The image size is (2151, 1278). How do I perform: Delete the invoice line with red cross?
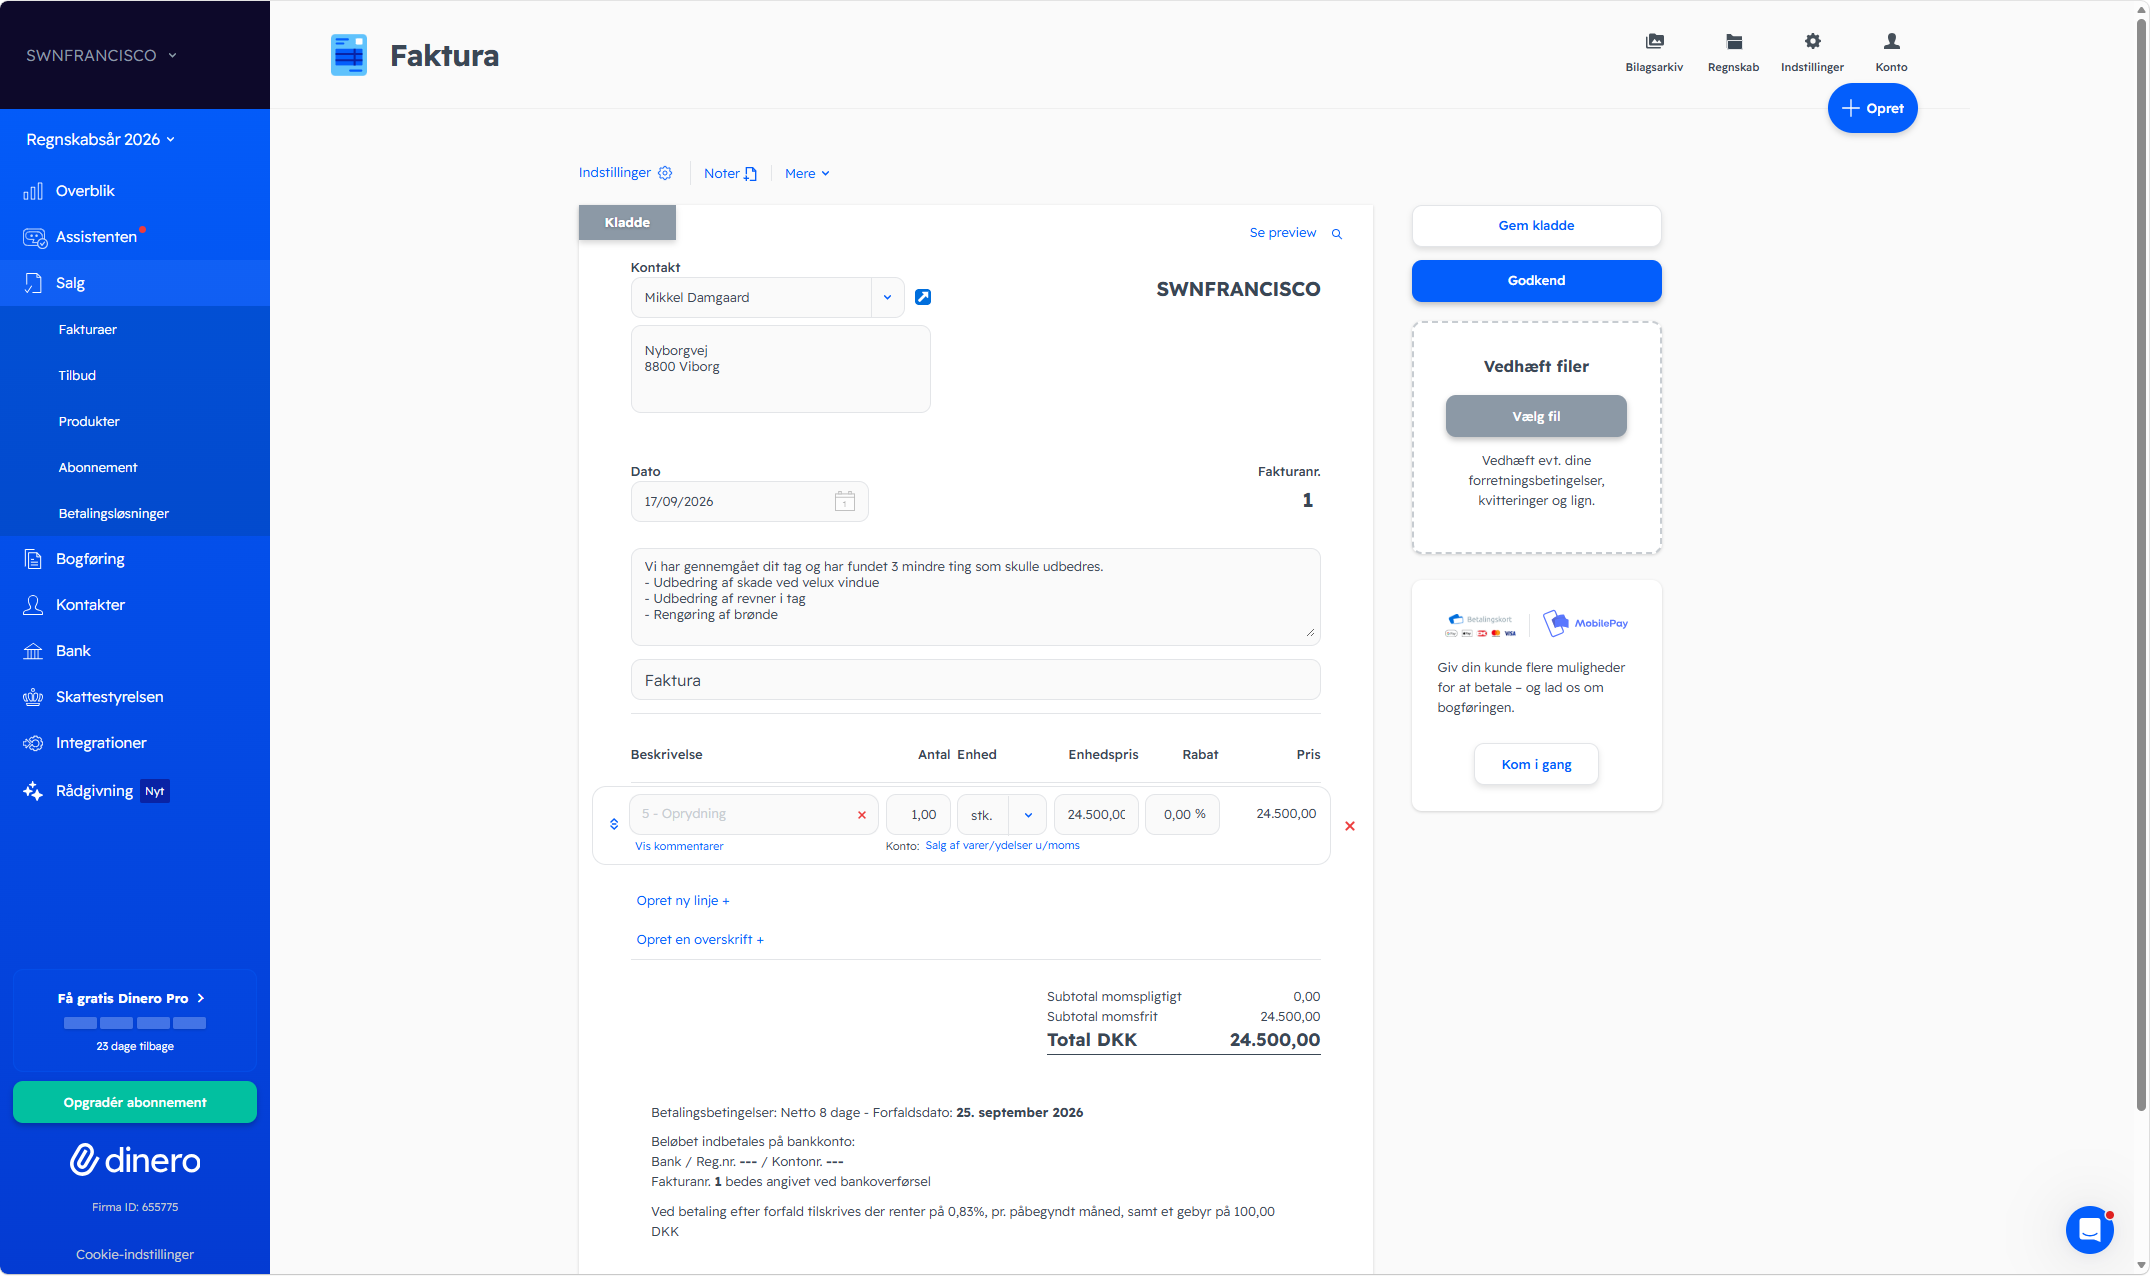(x=1350, y=826)
